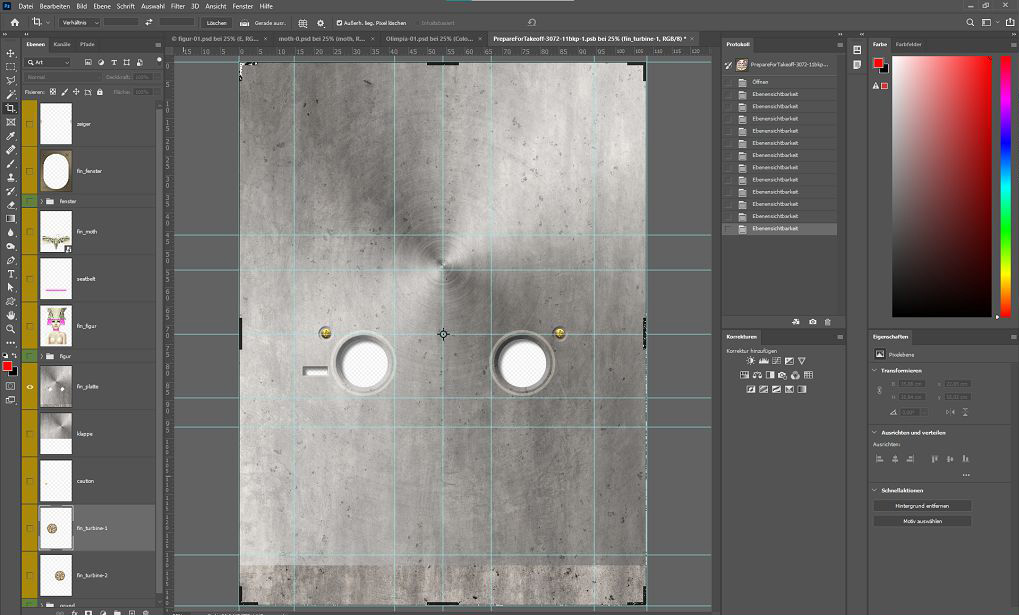Collapse Ausrichten und verteilen section
This screenshot has height=615, width=1019.
point(875,432)
